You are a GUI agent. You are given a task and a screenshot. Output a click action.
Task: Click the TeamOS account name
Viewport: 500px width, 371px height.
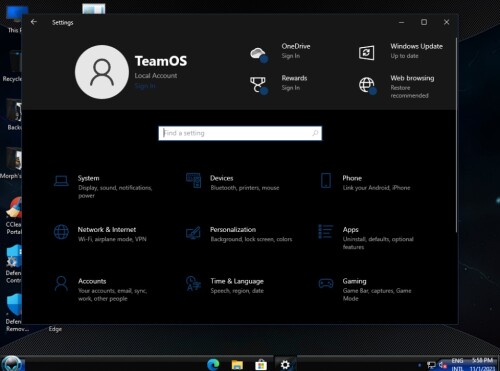click(161, 61)
